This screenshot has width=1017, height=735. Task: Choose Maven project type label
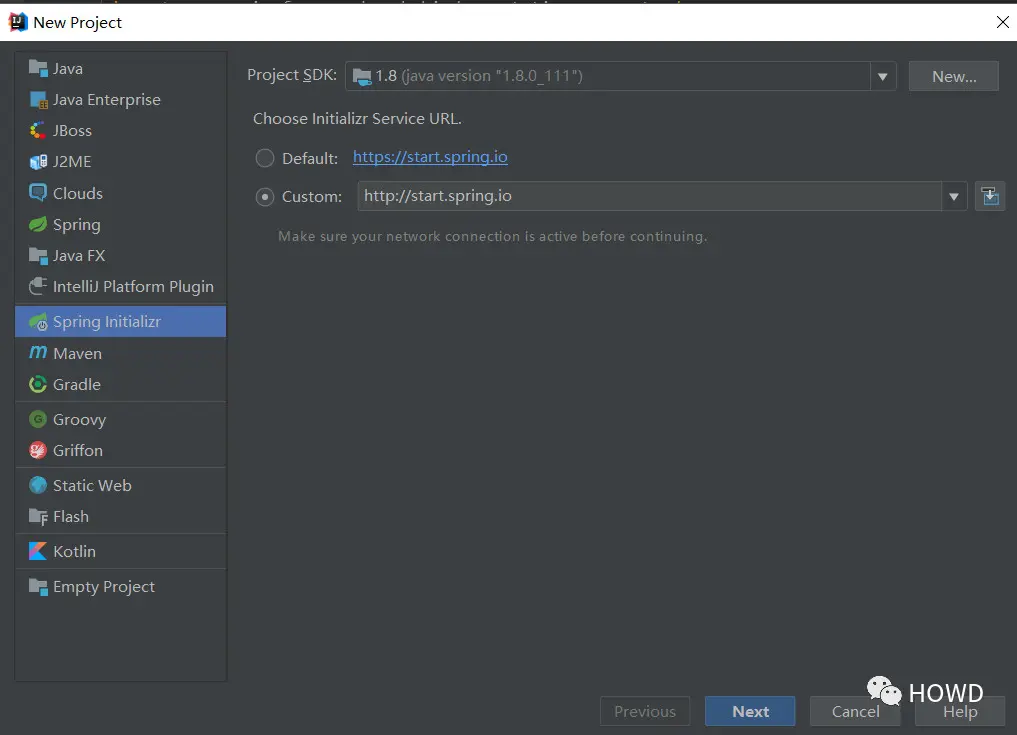[77, 354]
